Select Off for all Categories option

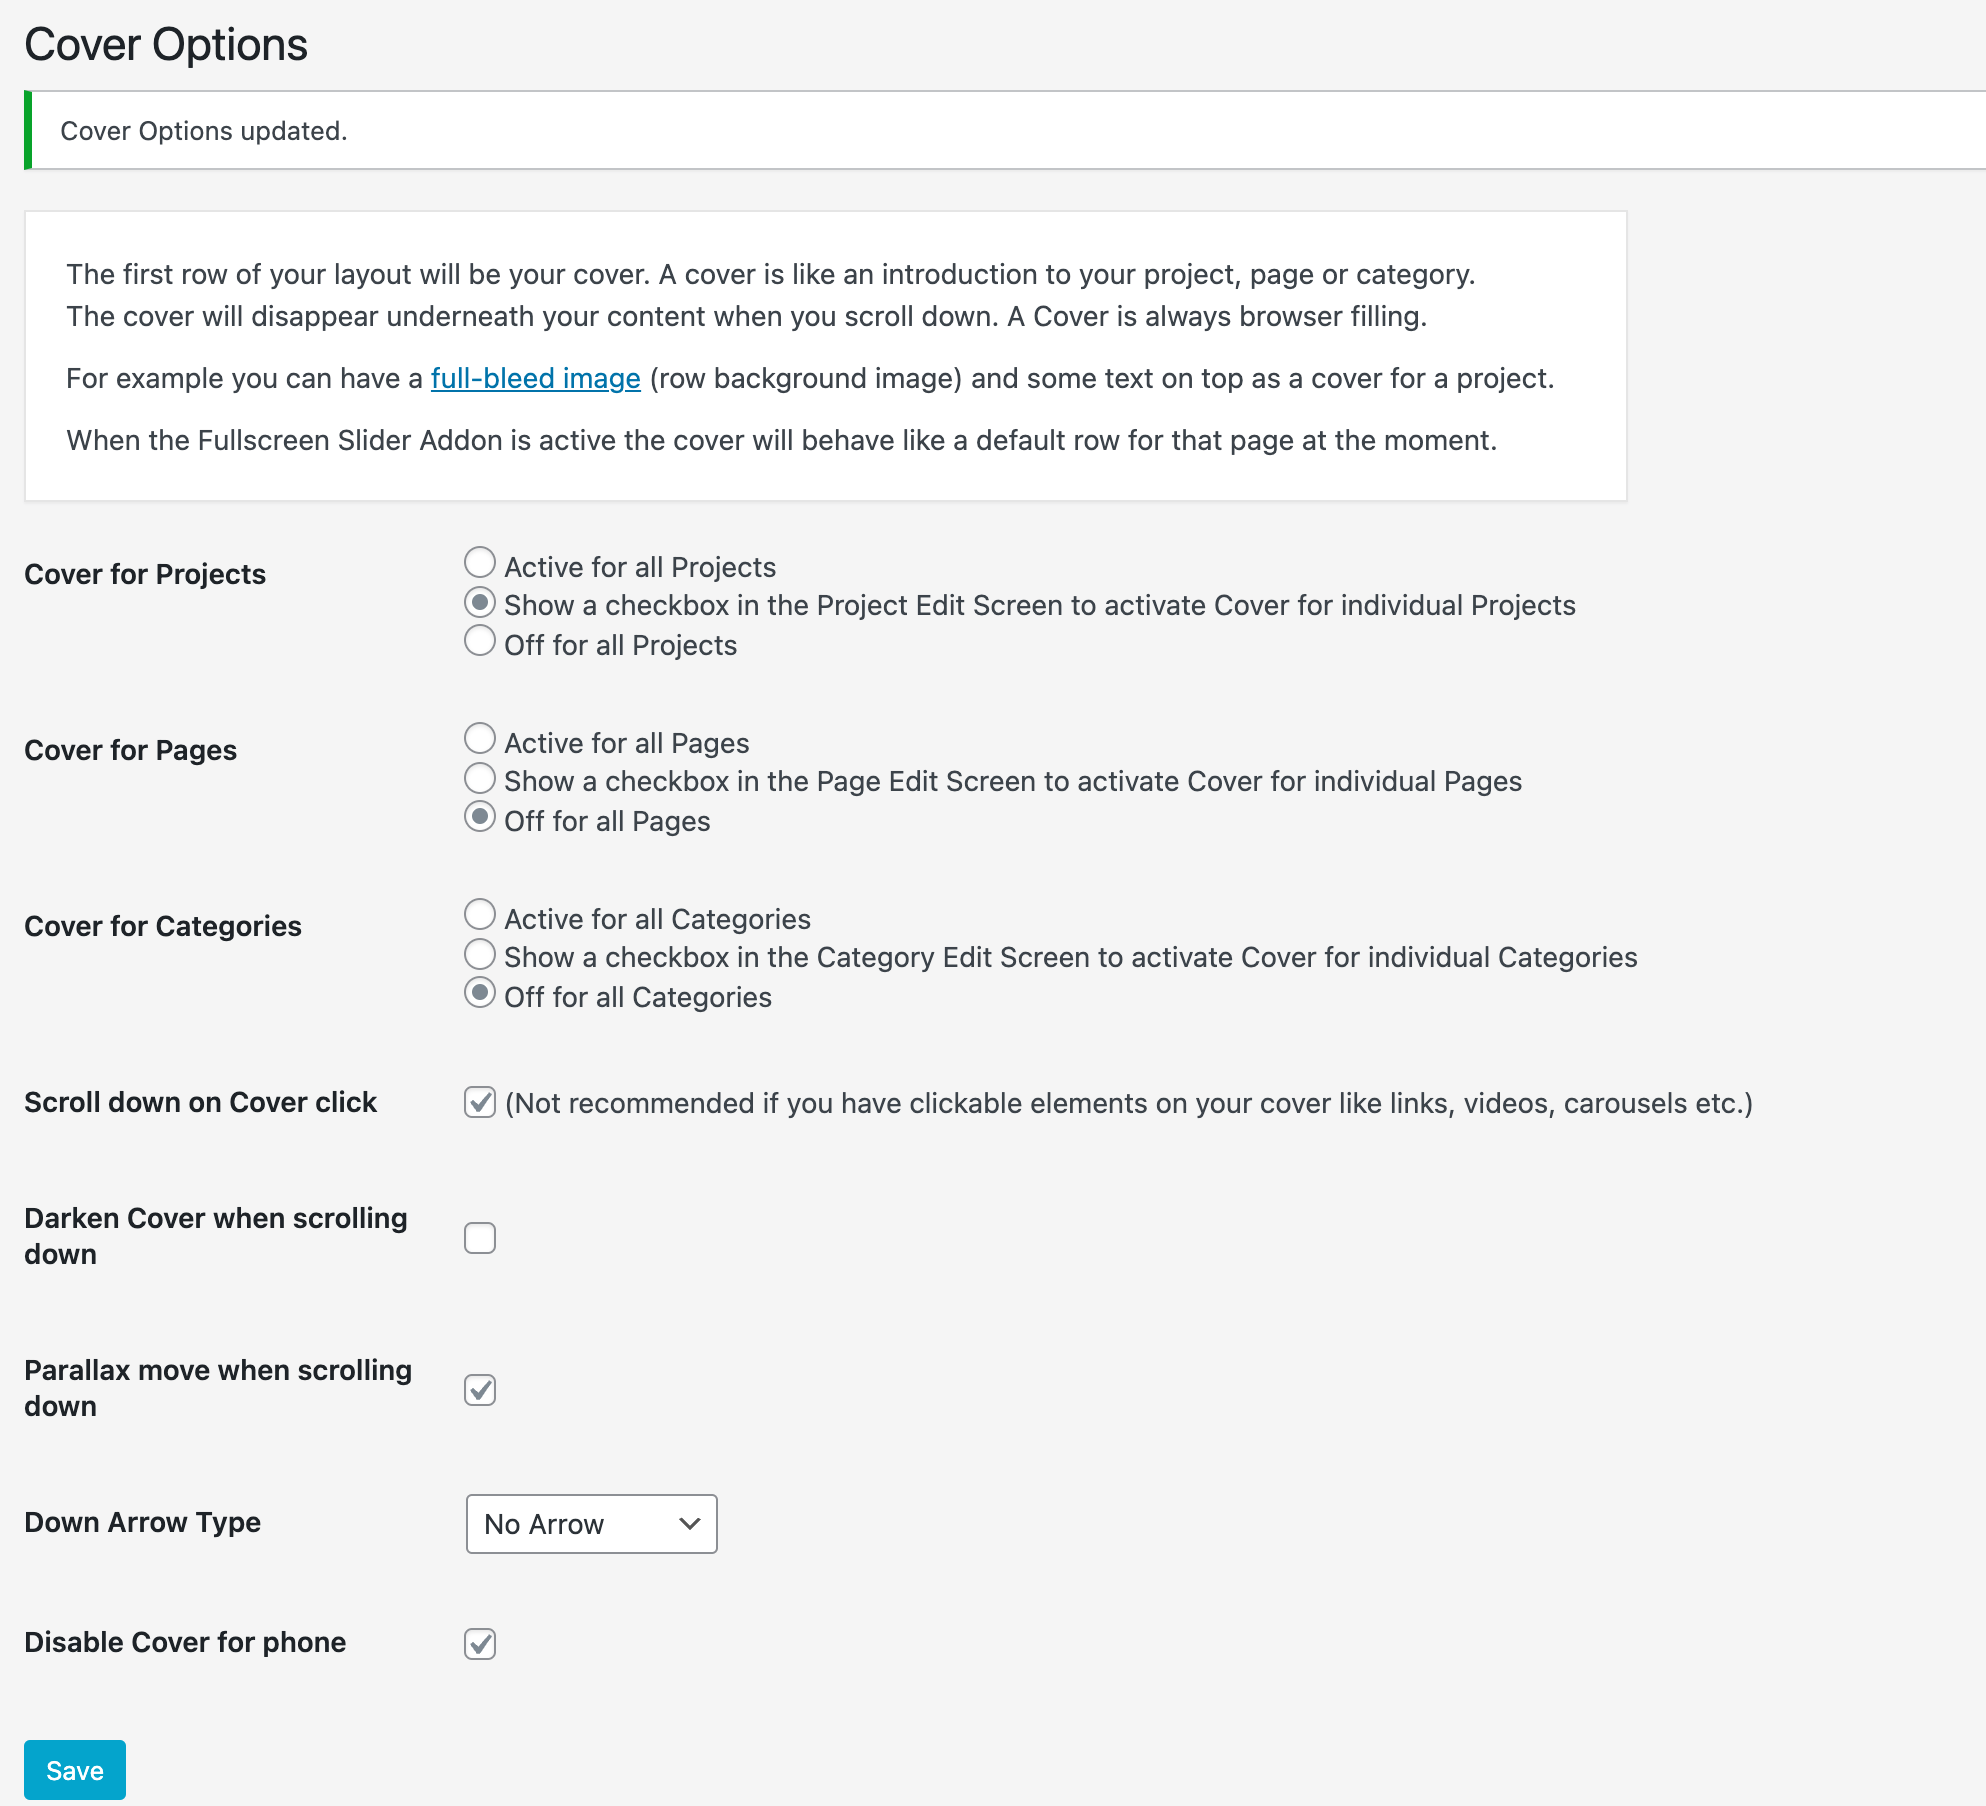(480, 993)
